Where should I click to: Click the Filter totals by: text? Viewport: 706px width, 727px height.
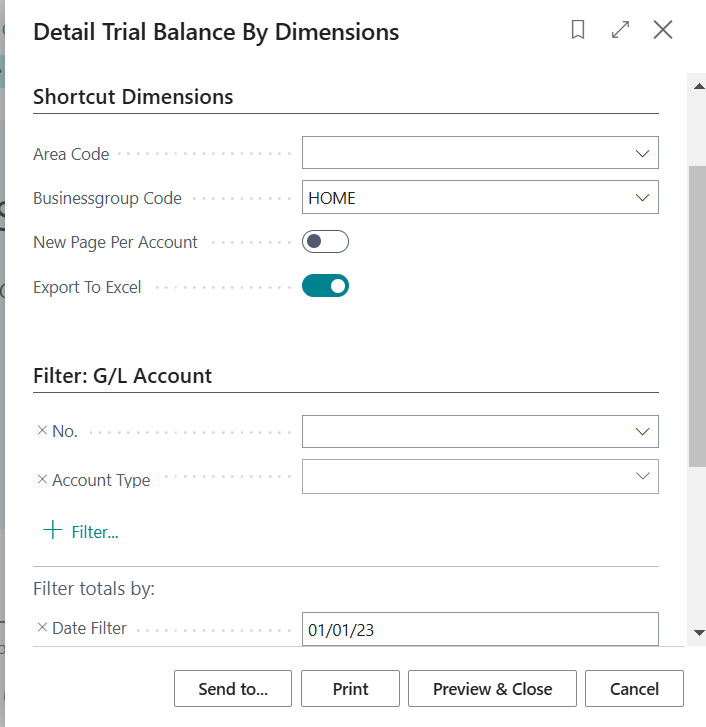[94, 588]
